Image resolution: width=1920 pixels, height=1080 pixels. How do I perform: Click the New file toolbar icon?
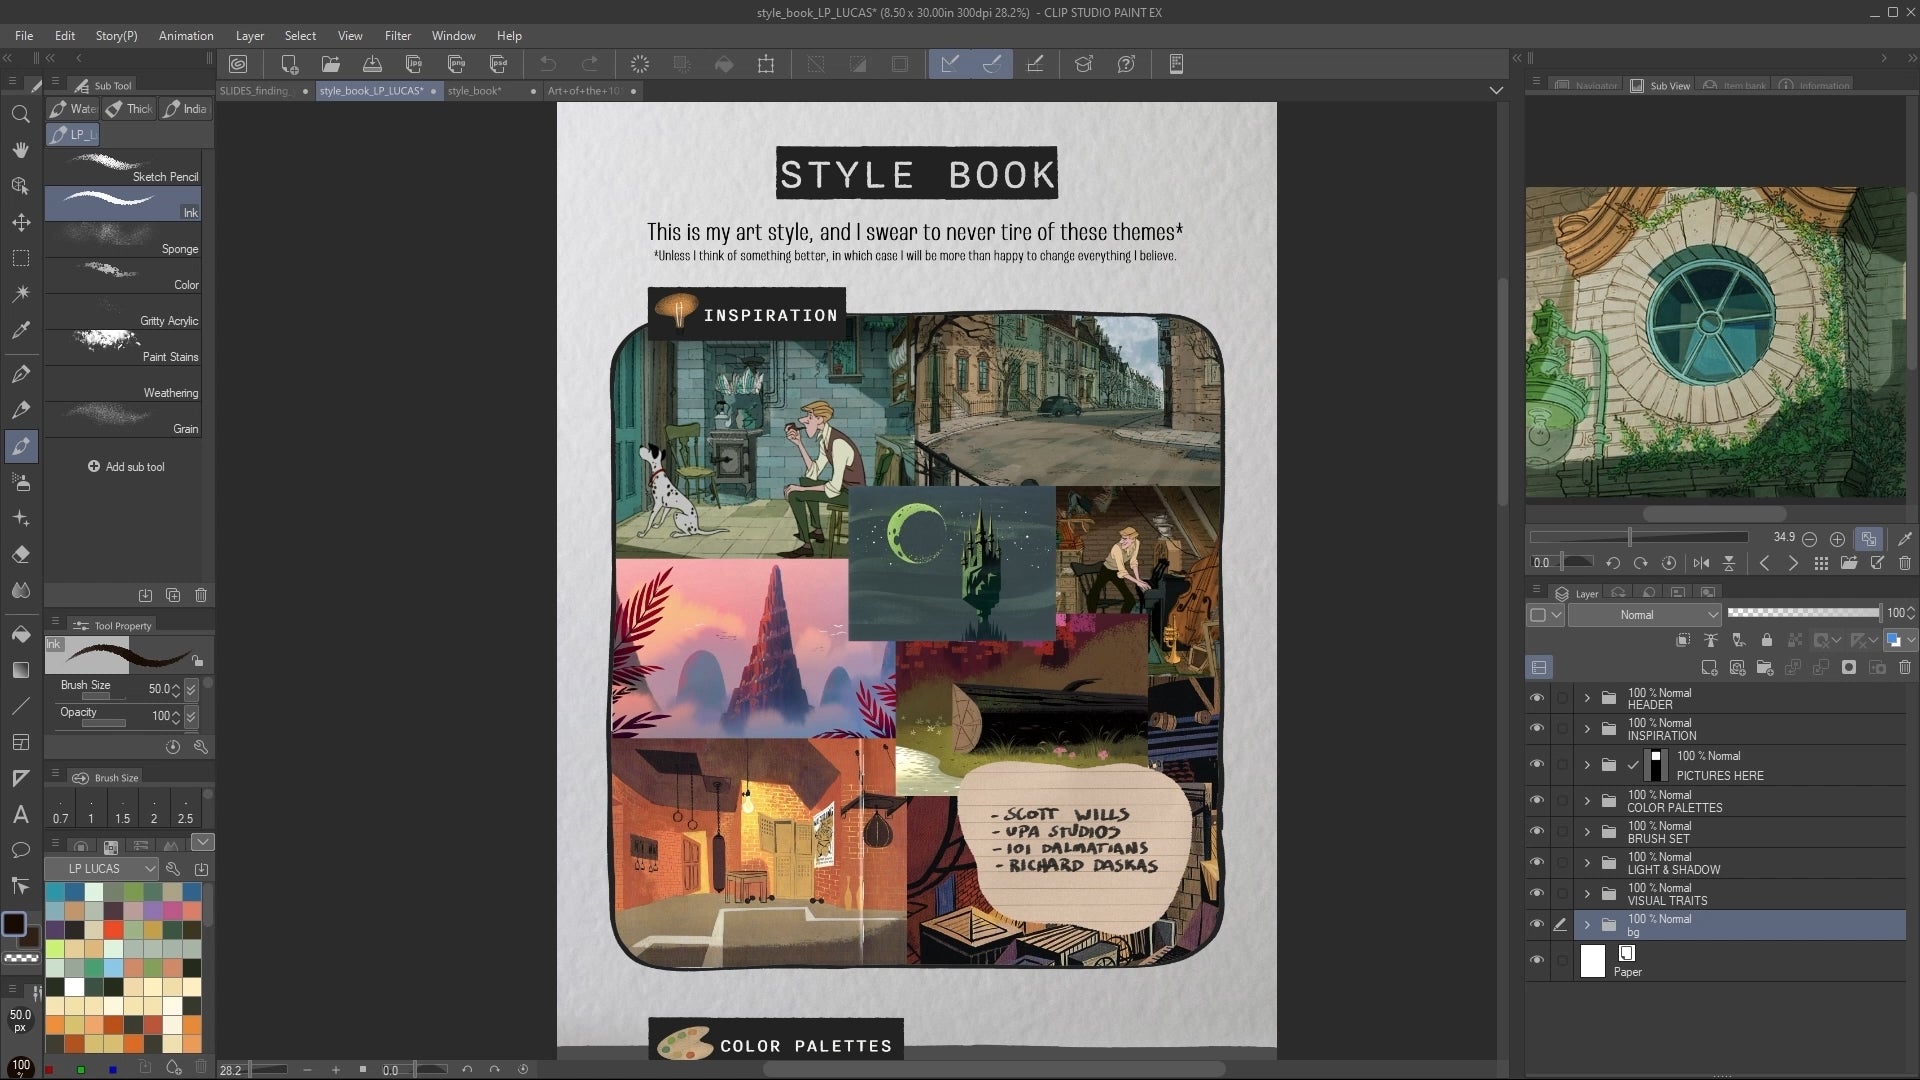click(x=289, y=64)
